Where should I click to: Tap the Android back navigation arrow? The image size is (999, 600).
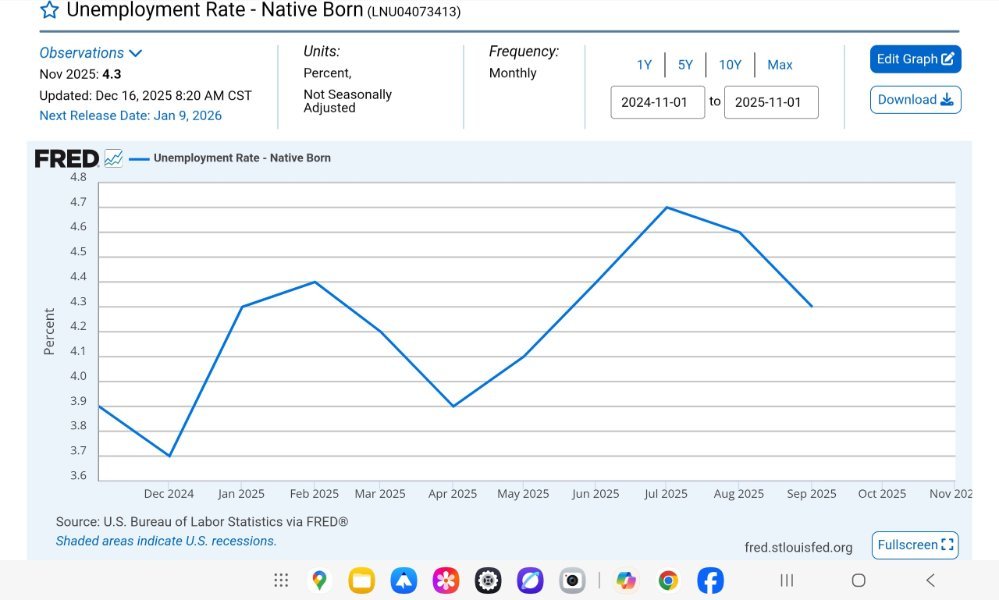930,580
